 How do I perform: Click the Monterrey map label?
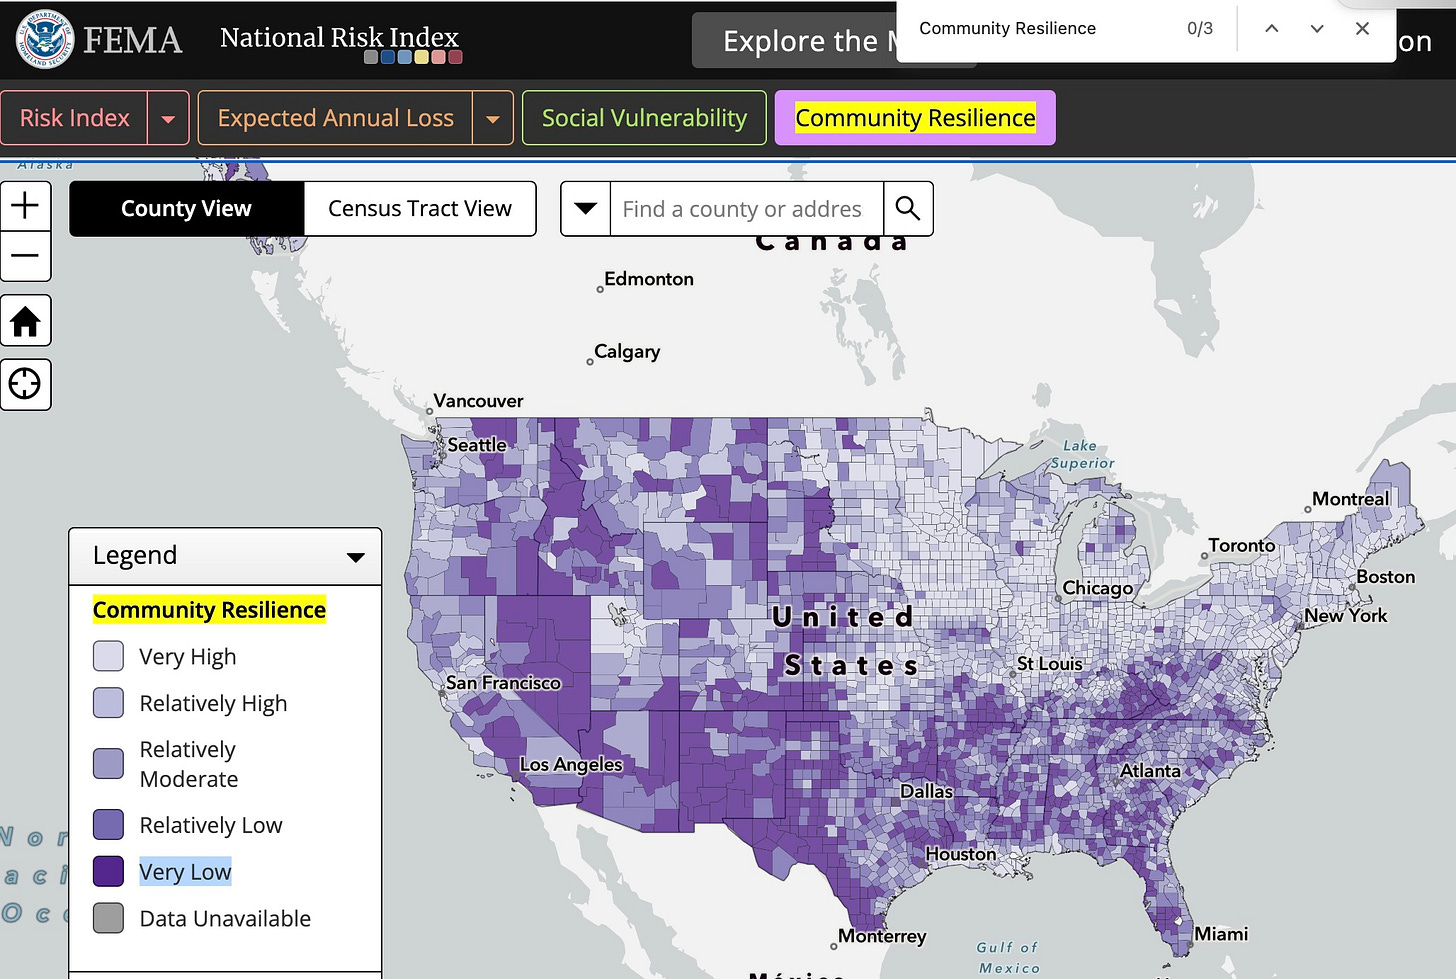pyautogui.click(x=881, y=936)
